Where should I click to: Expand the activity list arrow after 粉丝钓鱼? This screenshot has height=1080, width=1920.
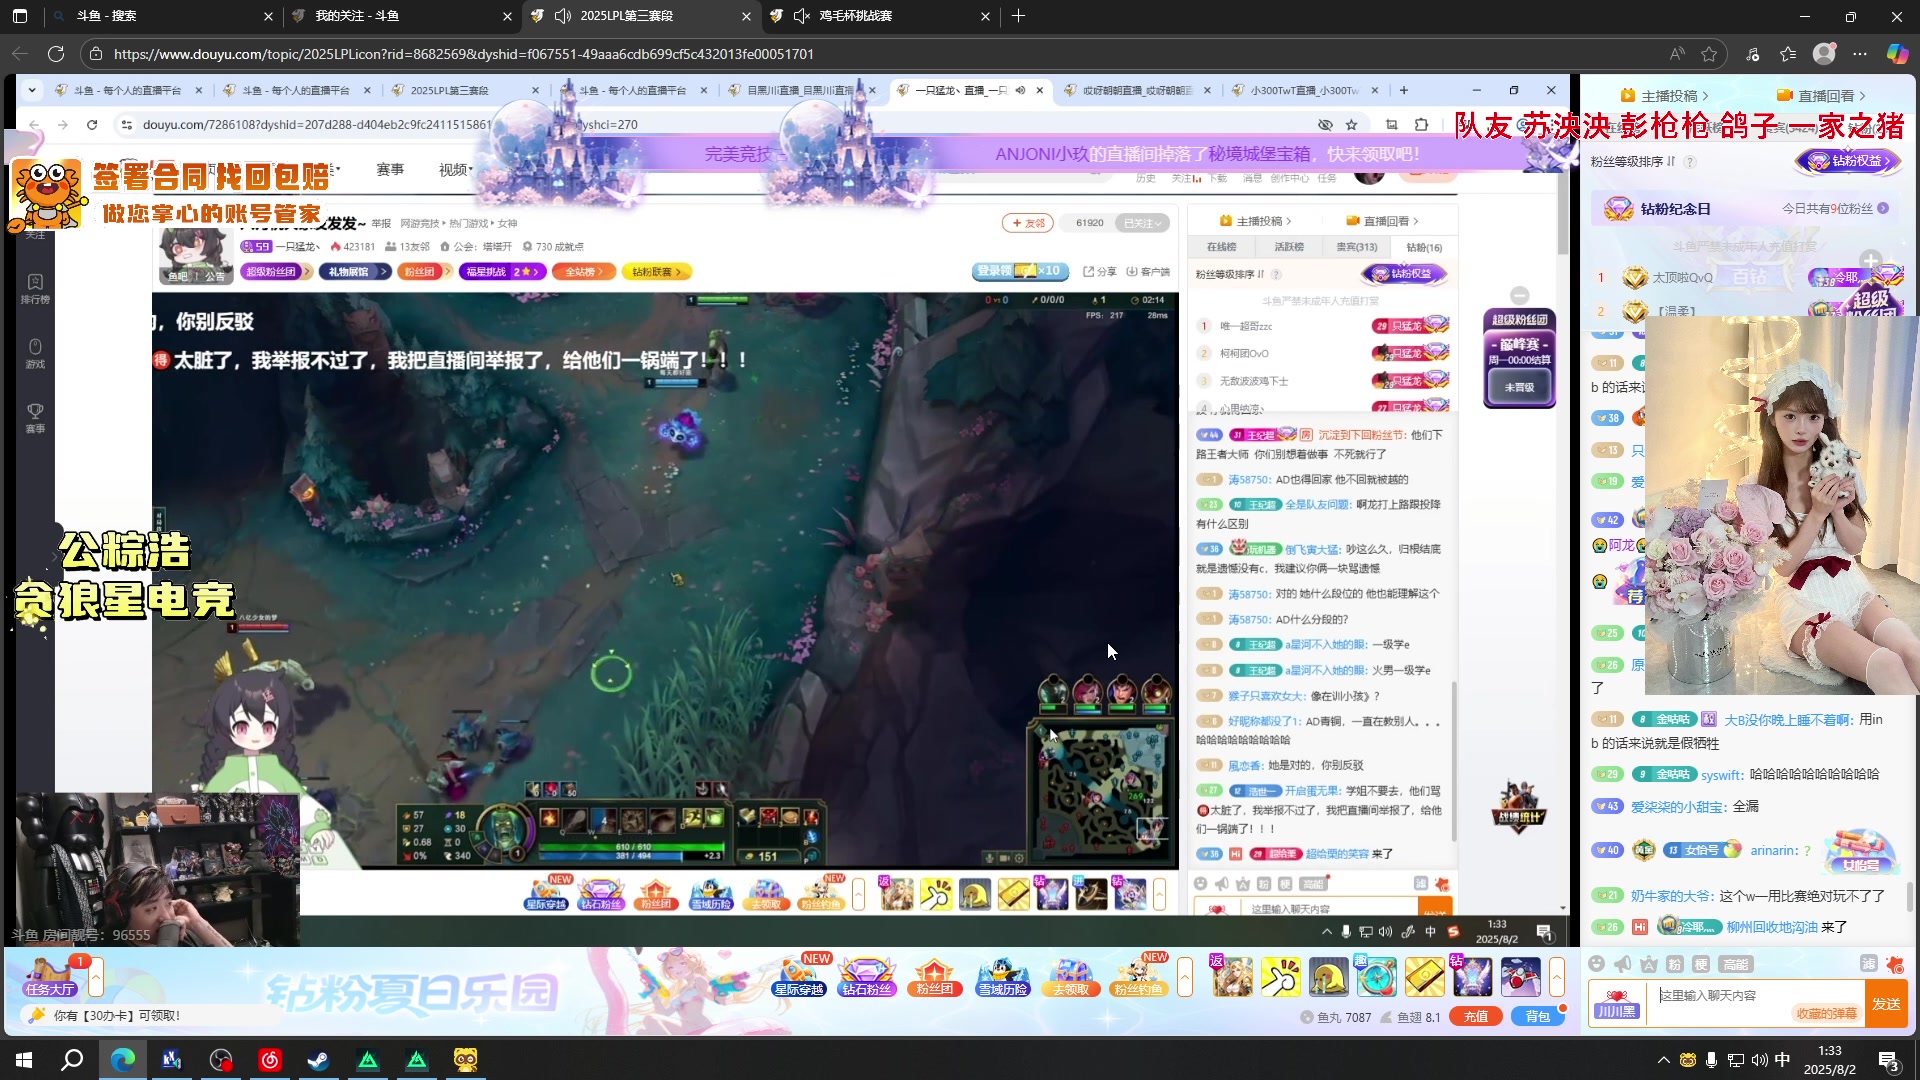point(1185,977)
